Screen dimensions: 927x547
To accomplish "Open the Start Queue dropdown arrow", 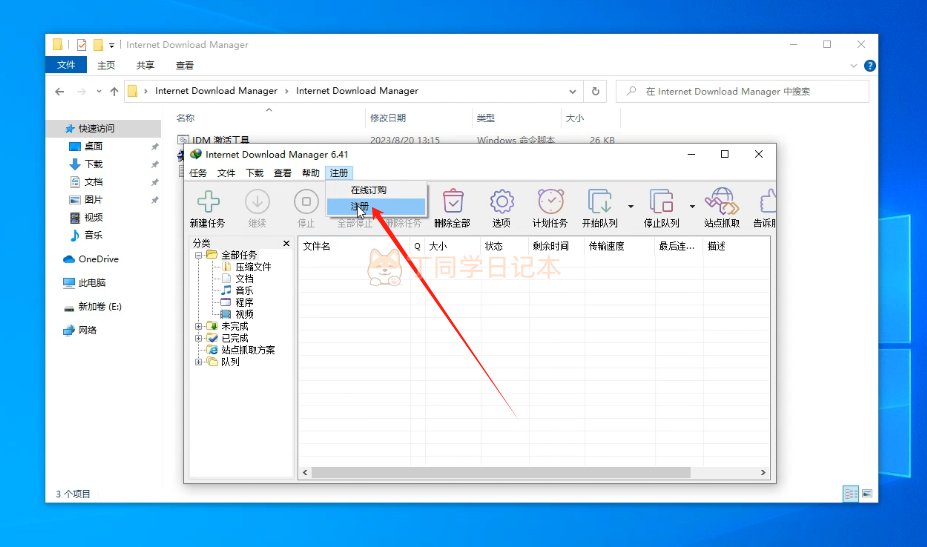I will (x=631, y=206).
